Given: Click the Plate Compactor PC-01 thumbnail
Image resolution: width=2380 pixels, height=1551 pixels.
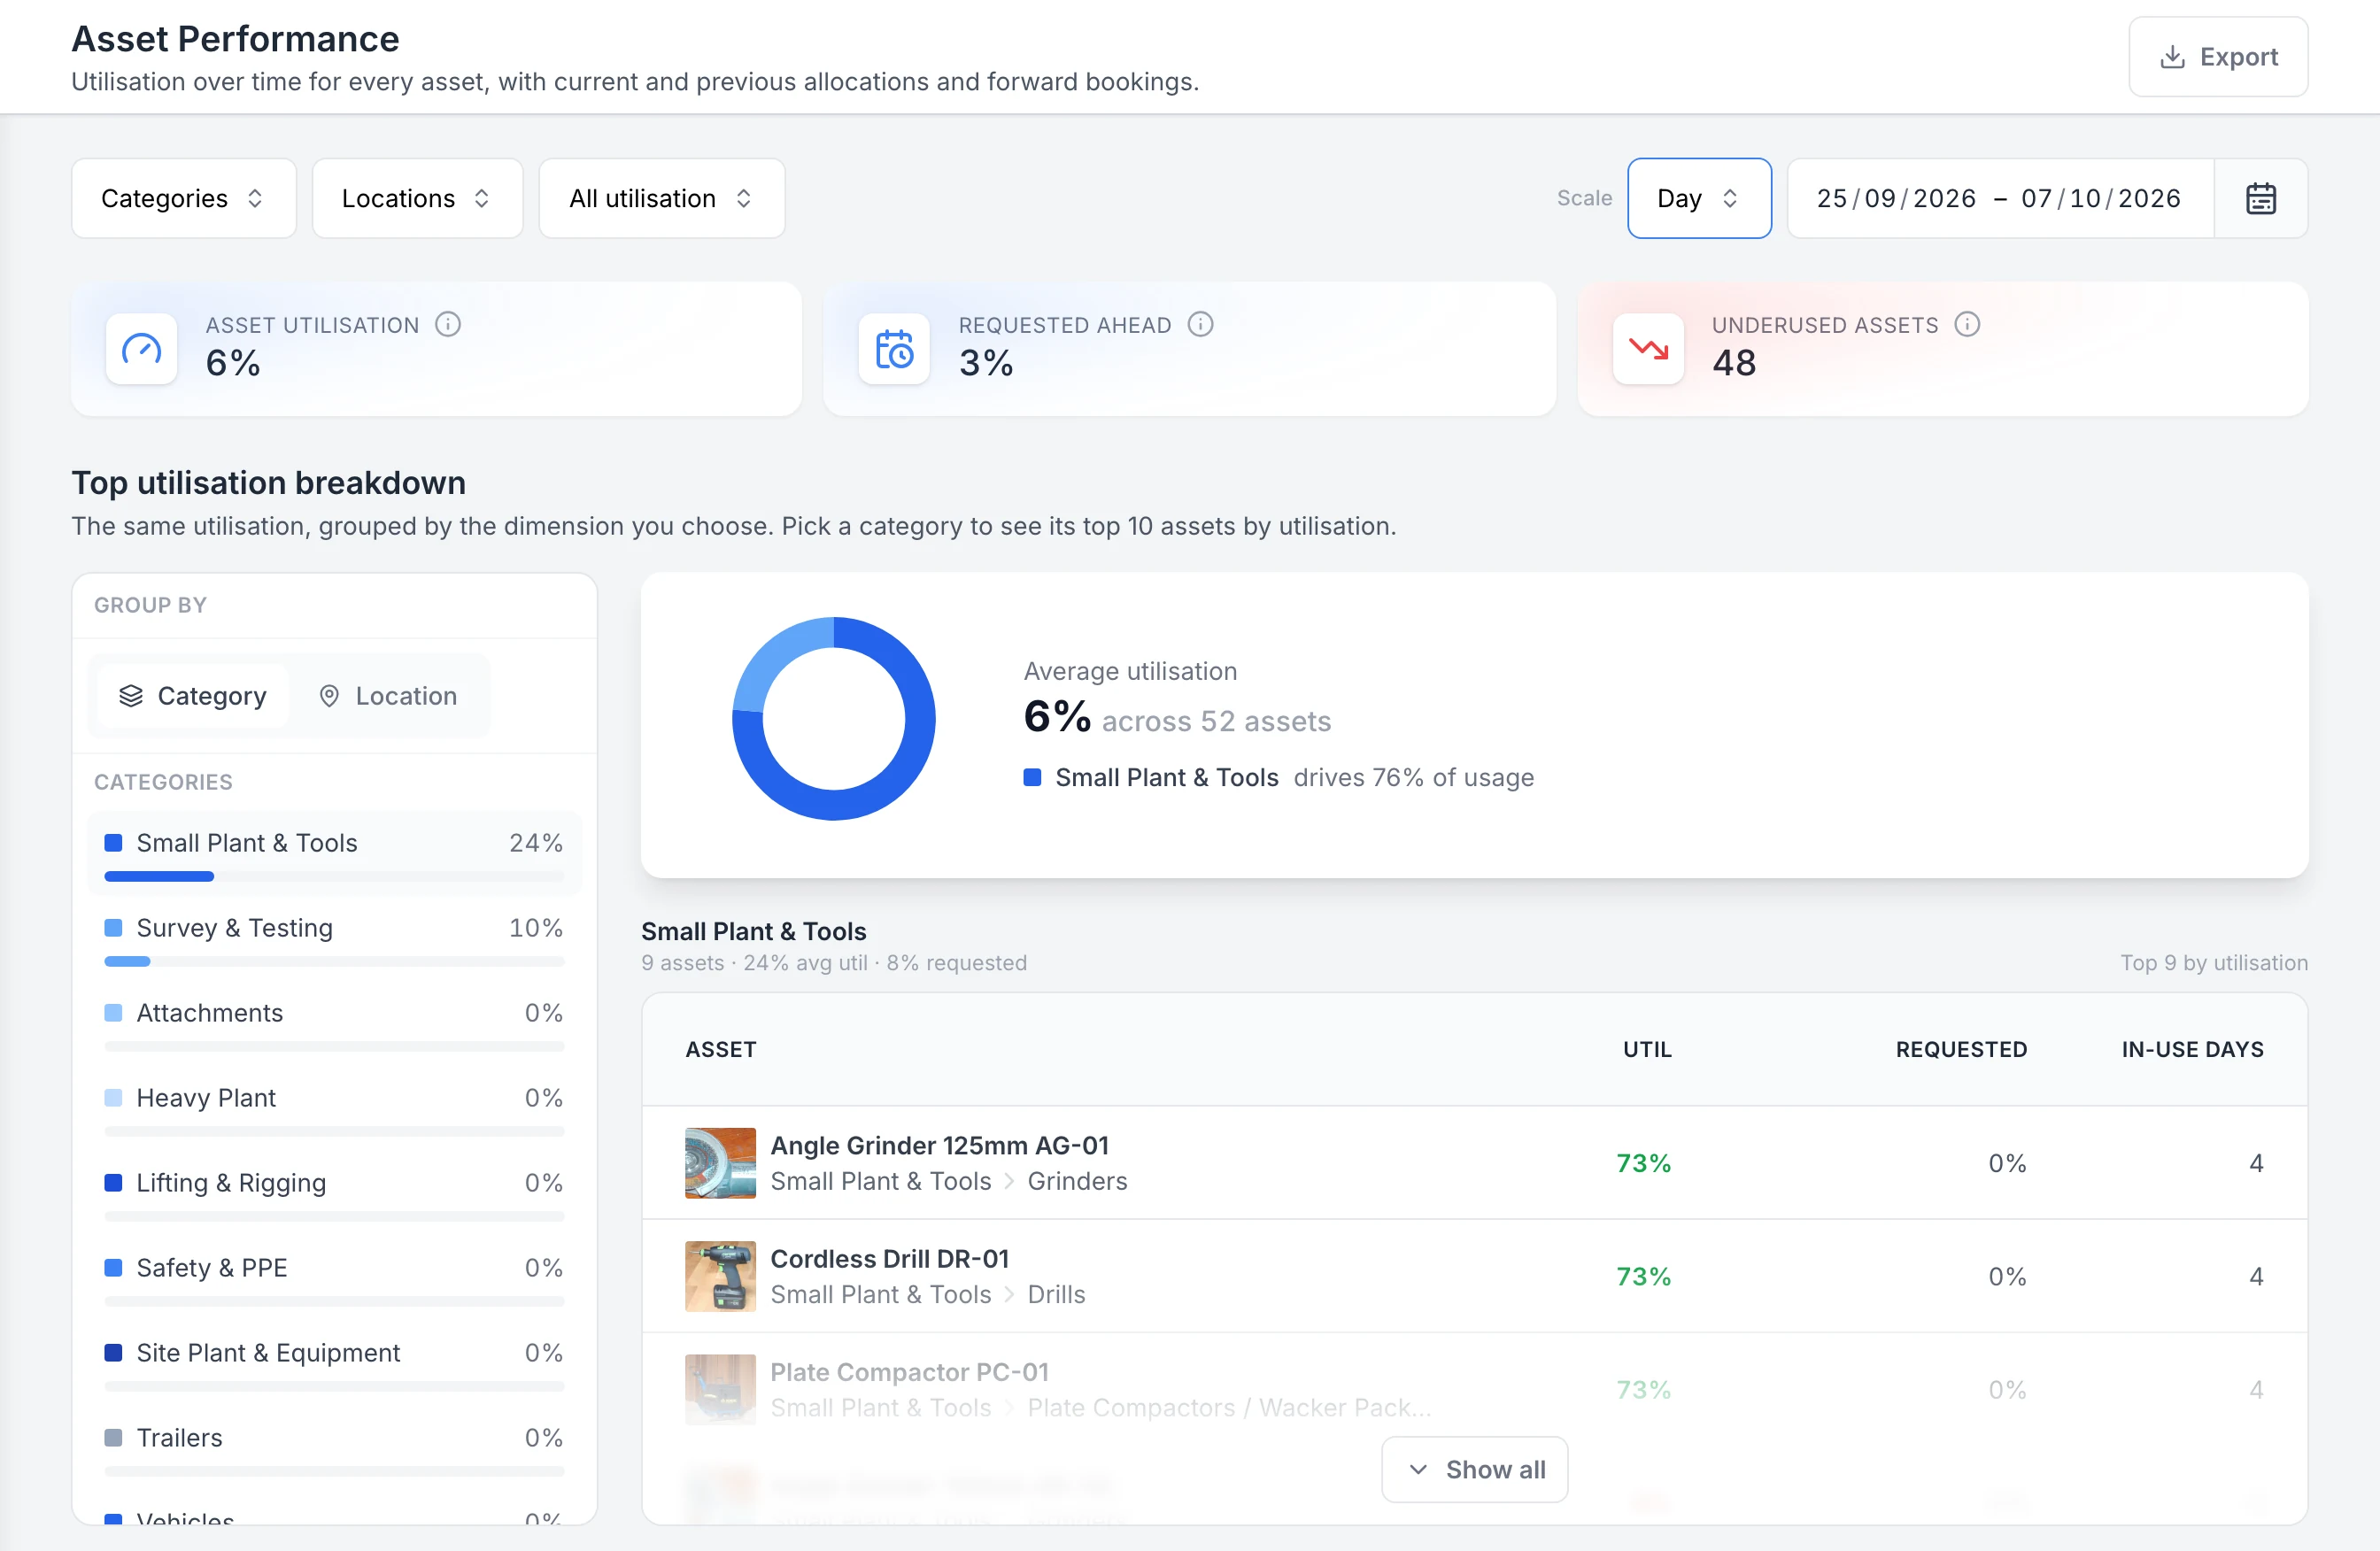Looking at the screenshot, I should [720, 1388].
